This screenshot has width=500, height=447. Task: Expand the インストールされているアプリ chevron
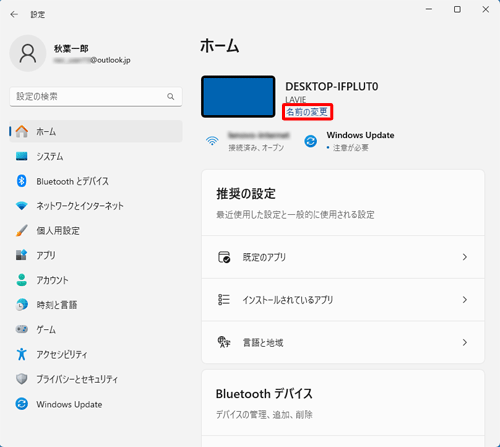click(x=465, y=300)
